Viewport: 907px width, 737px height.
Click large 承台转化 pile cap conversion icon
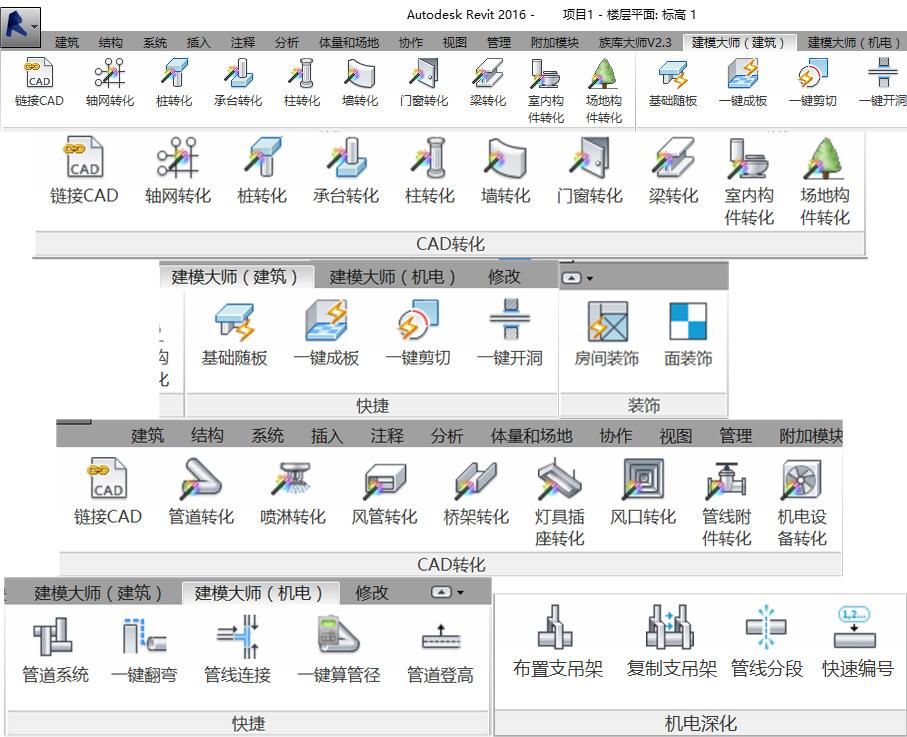point(346,157)
